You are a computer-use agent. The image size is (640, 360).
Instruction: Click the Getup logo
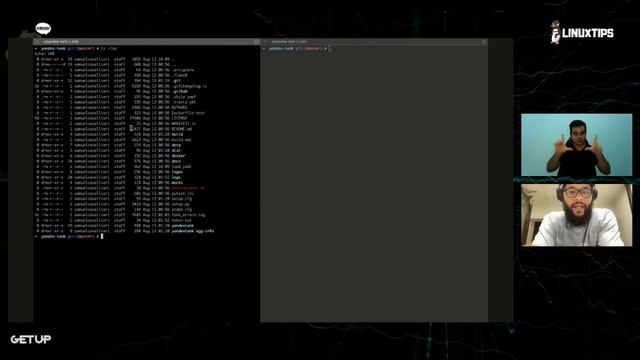point(31,339)
